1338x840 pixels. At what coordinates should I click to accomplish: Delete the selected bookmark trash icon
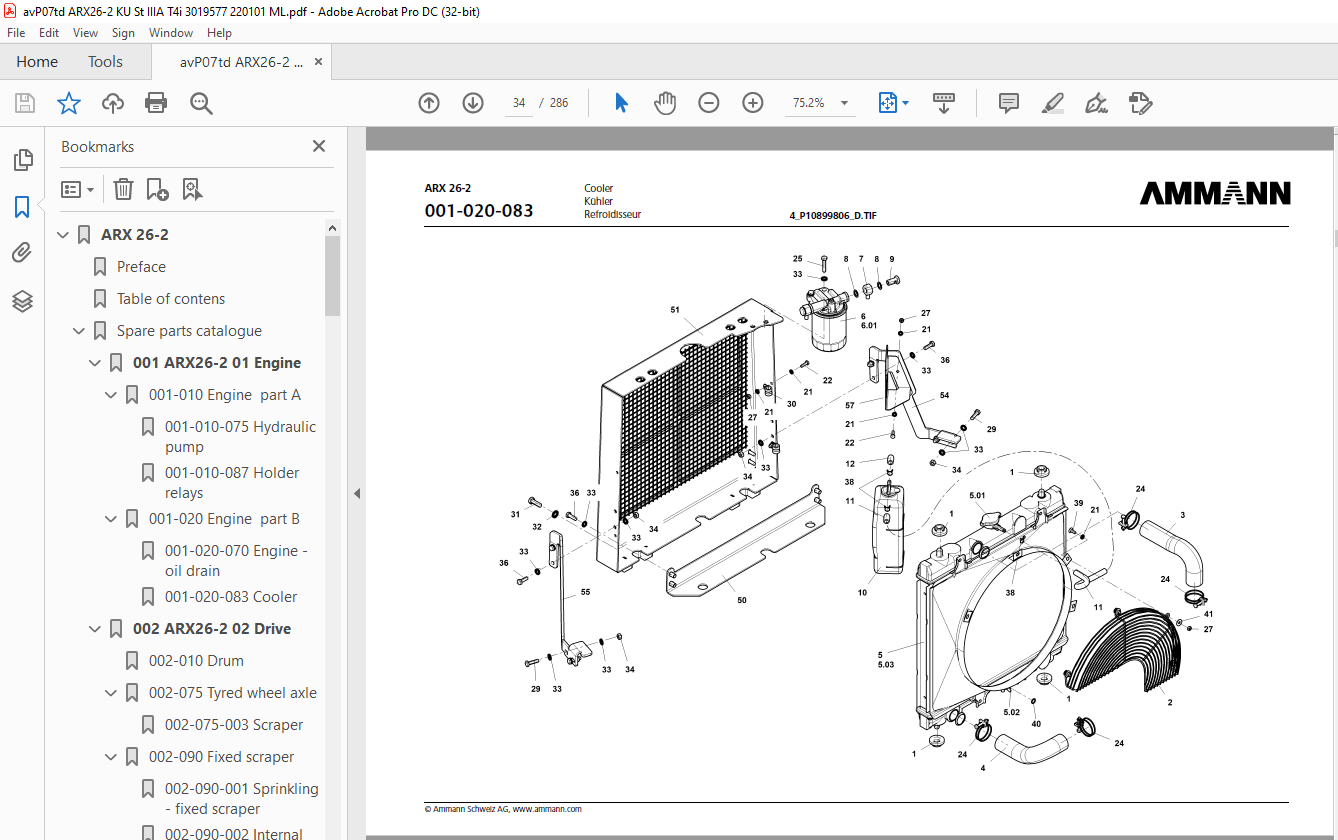pos(123,189)
